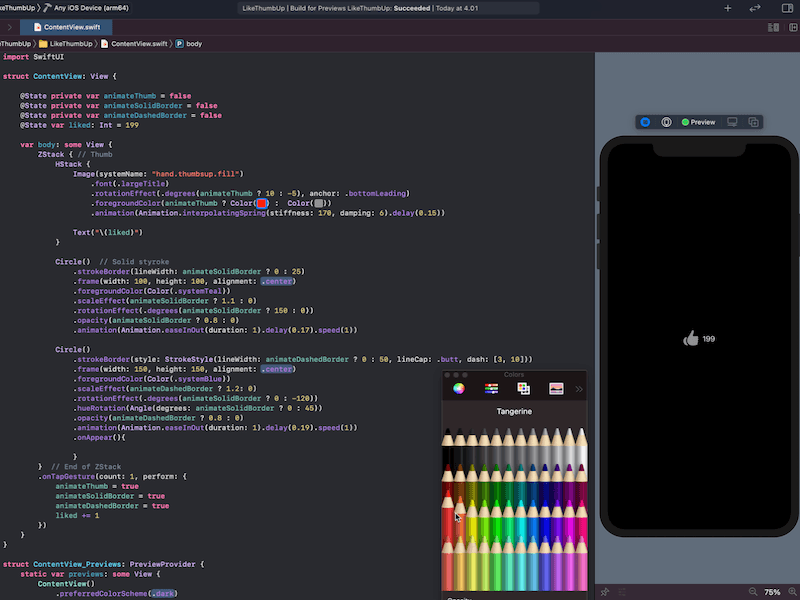Screen dimensions: 800x600
Task: Click the code review arrows icon
Action: [x=754, y=8]
